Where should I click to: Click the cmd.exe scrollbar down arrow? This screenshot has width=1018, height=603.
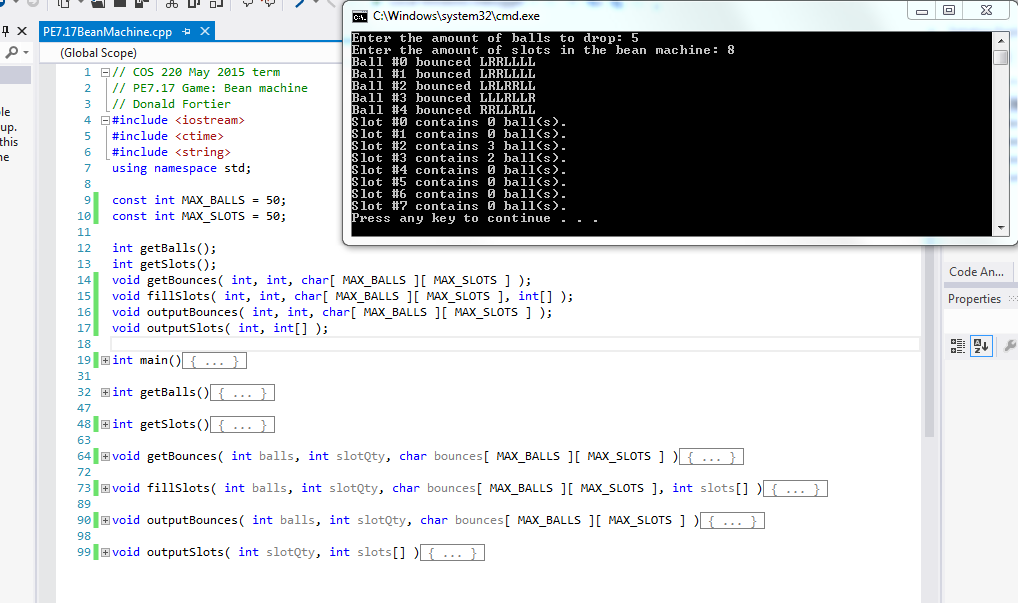1000,228
